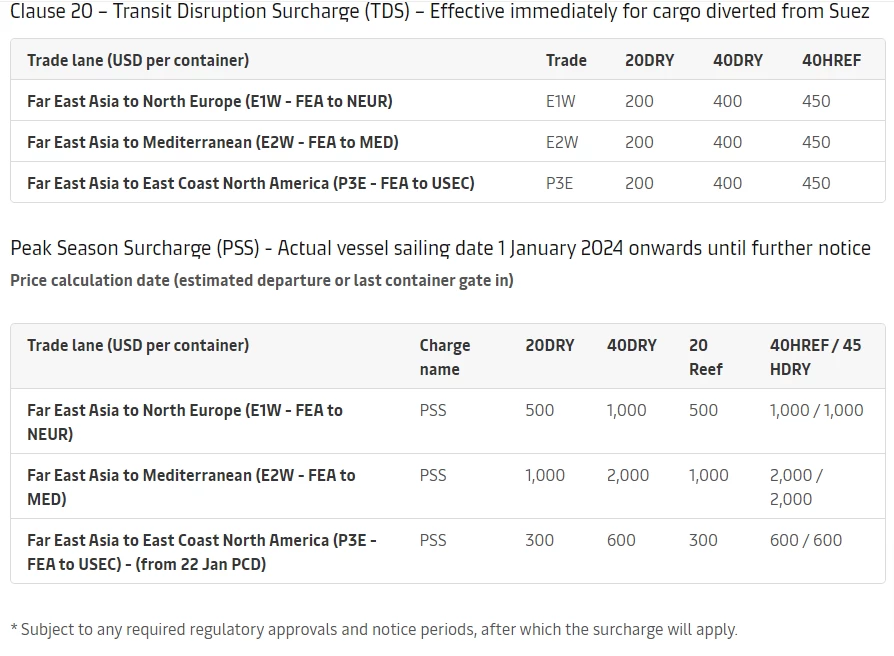894x656 pixels.
Task: Click the Peak Season Surcharge heading
Action: 440,248
